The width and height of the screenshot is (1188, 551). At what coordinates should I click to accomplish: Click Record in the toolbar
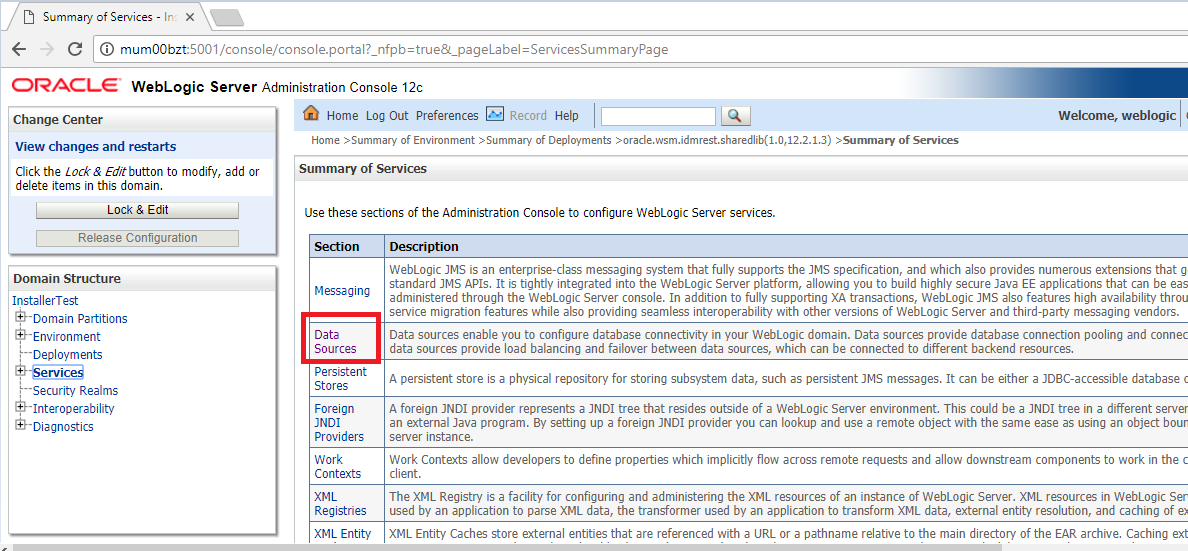(x=528, y=116)
